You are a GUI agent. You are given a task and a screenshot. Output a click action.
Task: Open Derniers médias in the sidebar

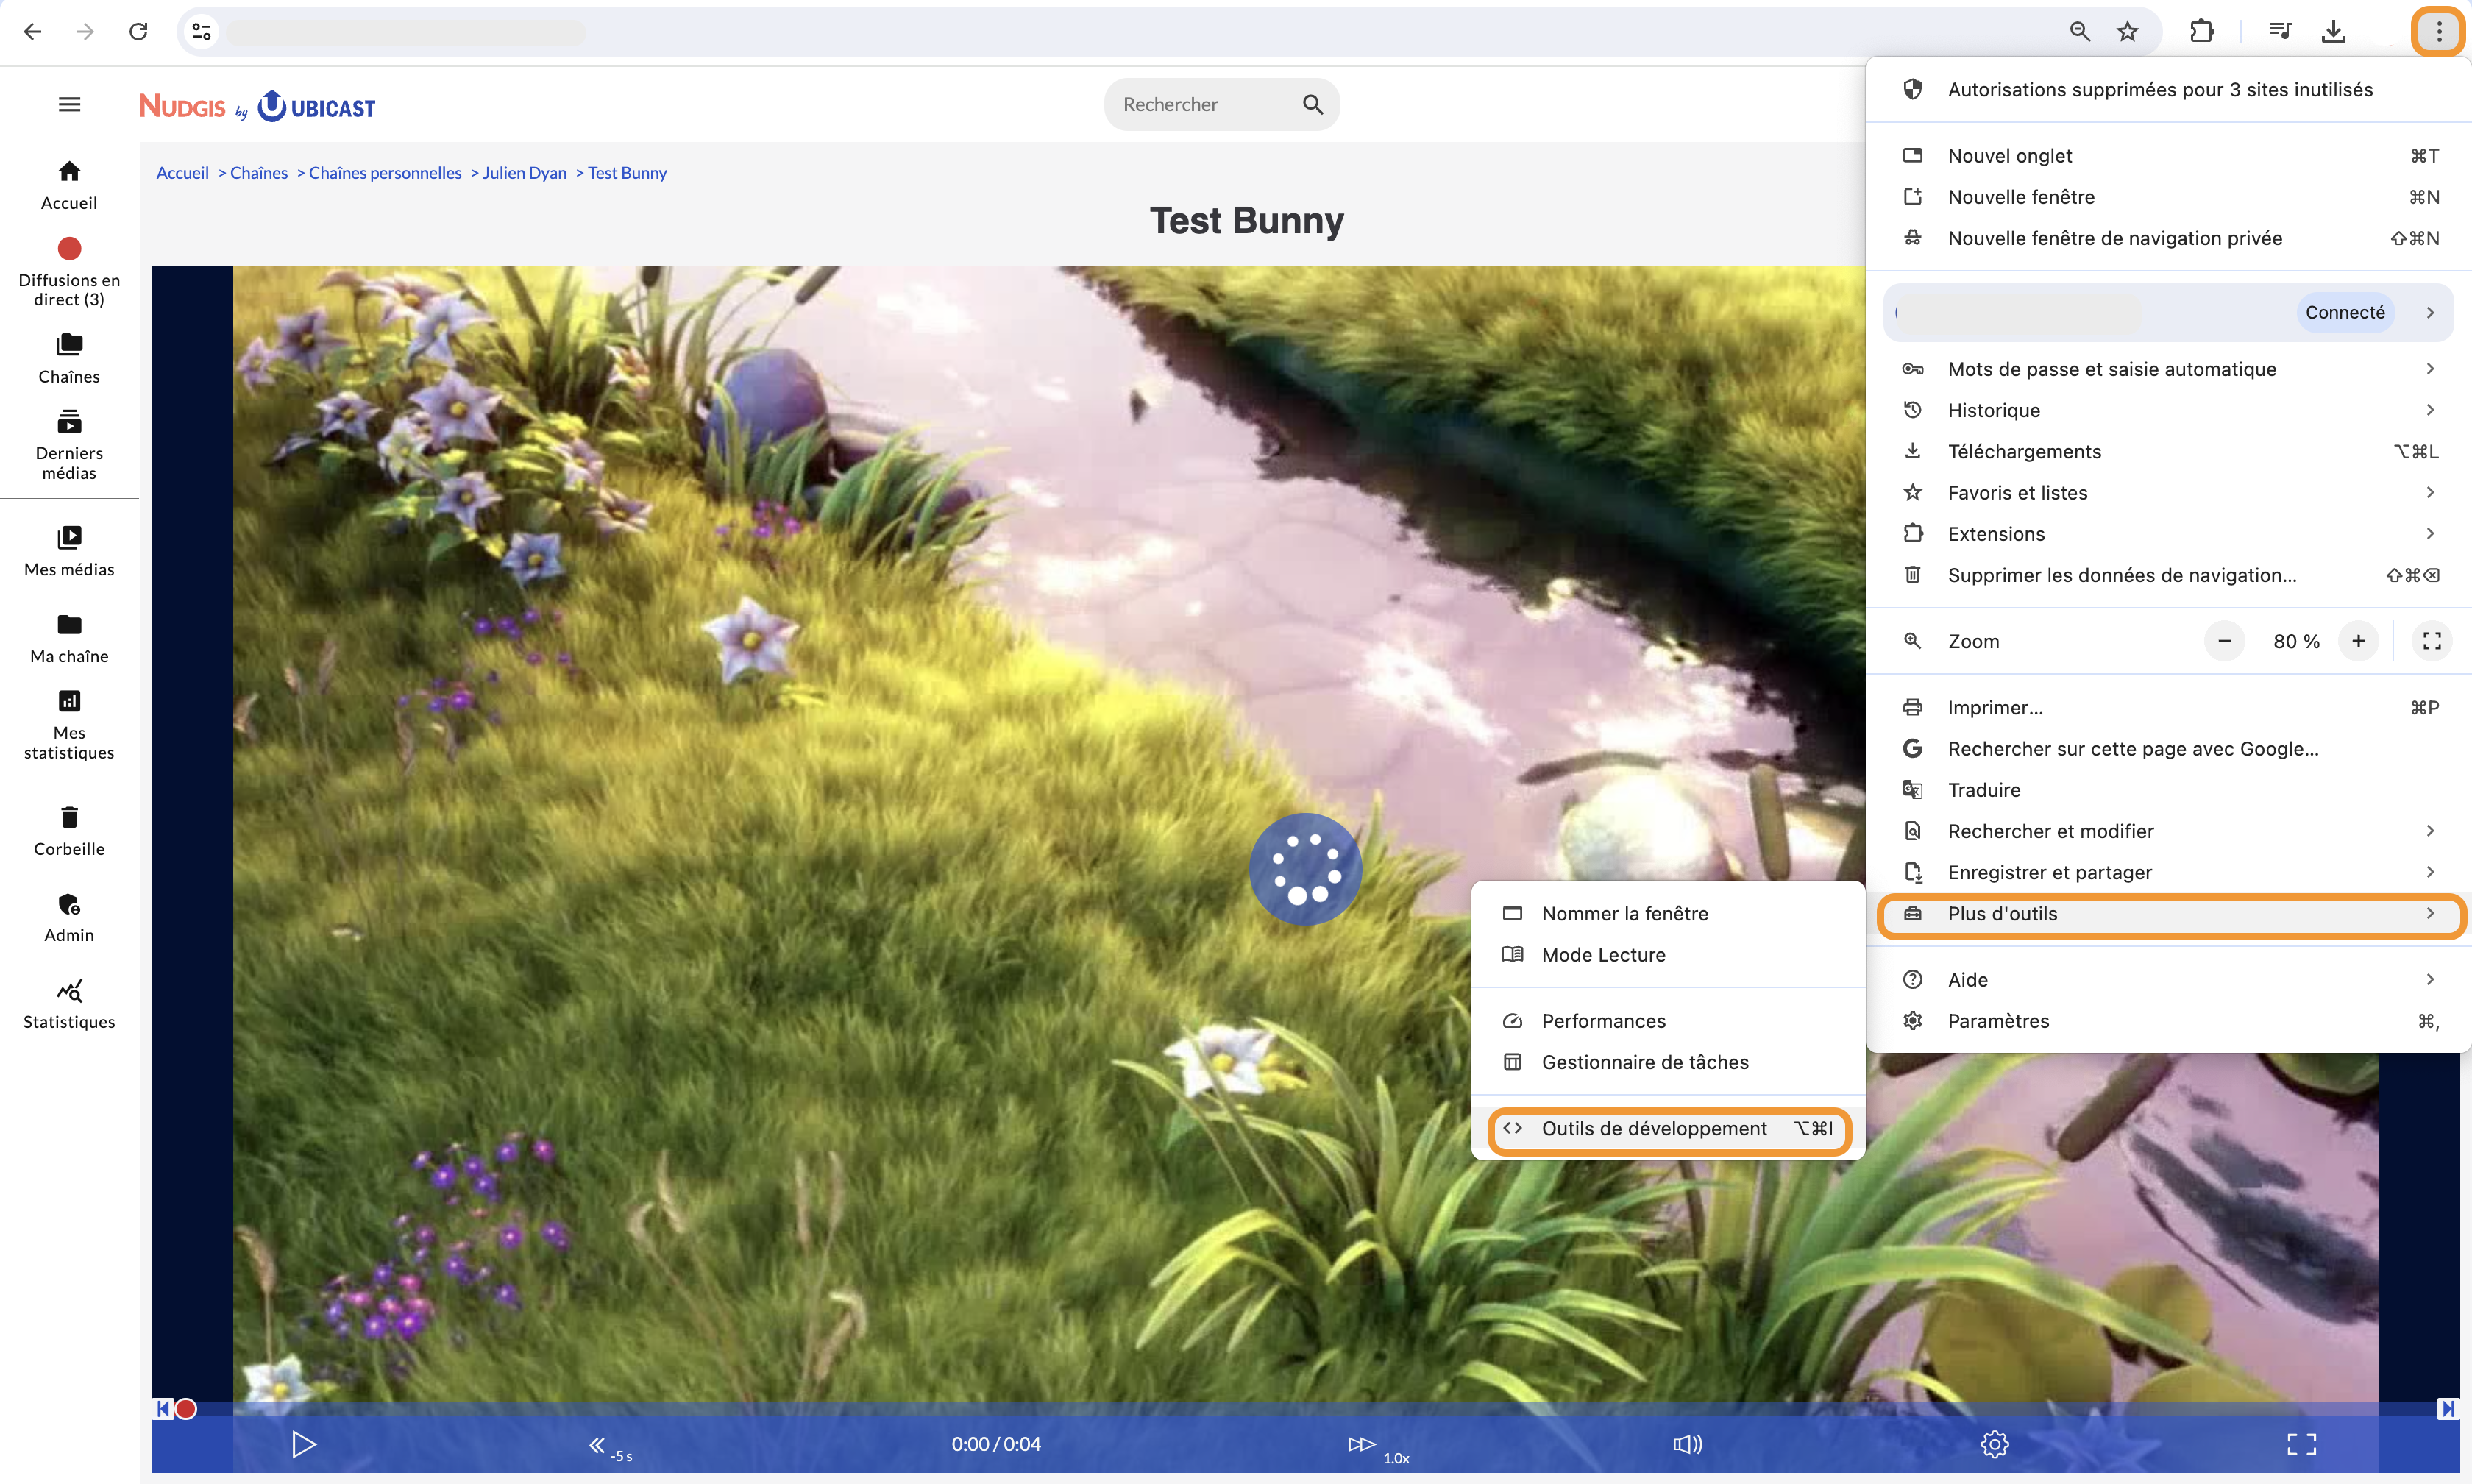(x=69, y=446)
